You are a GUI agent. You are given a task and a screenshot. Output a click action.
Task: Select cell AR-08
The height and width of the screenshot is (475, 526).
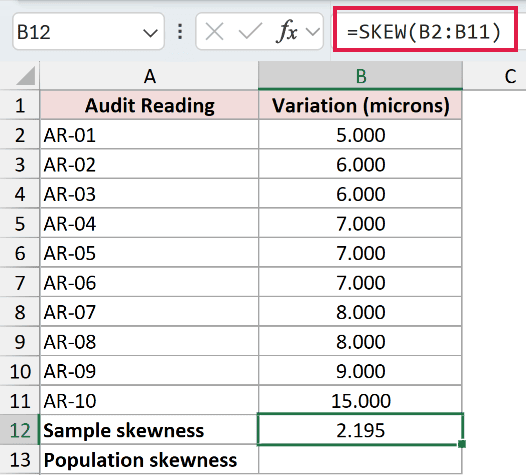tap(149, 341)
